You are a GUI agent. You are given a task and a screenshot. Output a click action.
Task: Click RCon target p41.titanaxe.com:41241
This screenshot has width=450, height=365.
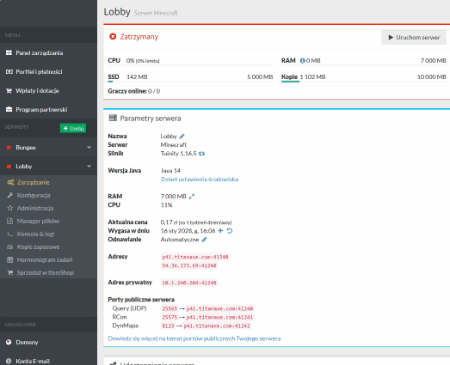(x=220, y=317)
